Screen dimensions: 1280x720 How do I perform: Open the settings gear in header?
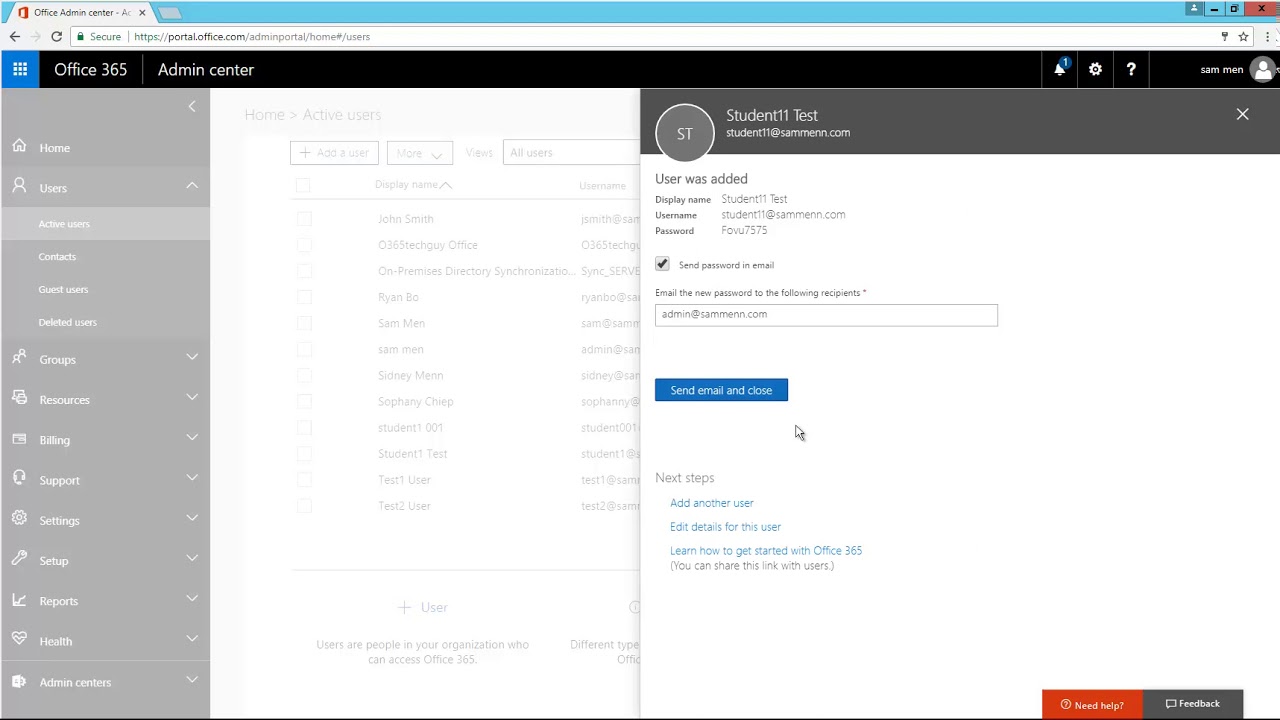[x=1096, y=69]
